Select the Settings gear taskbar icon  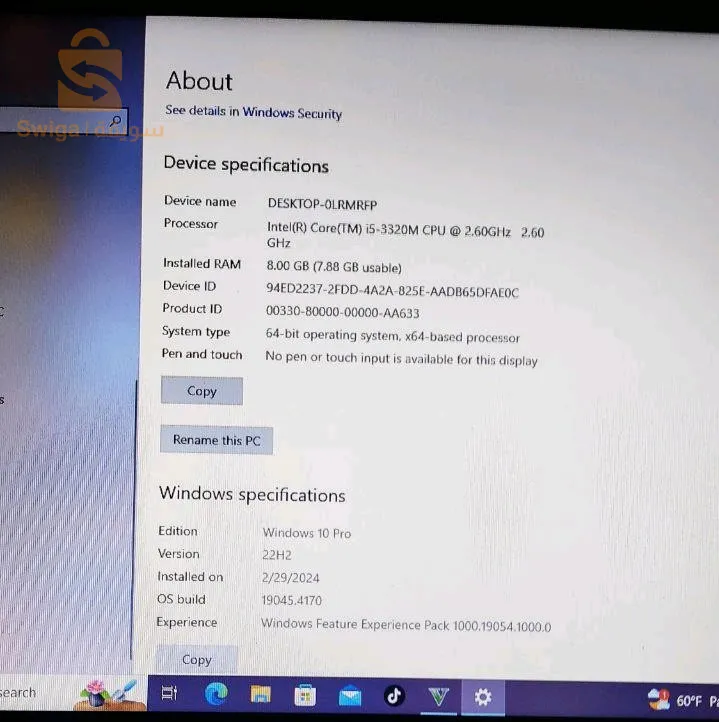(483, 697)
